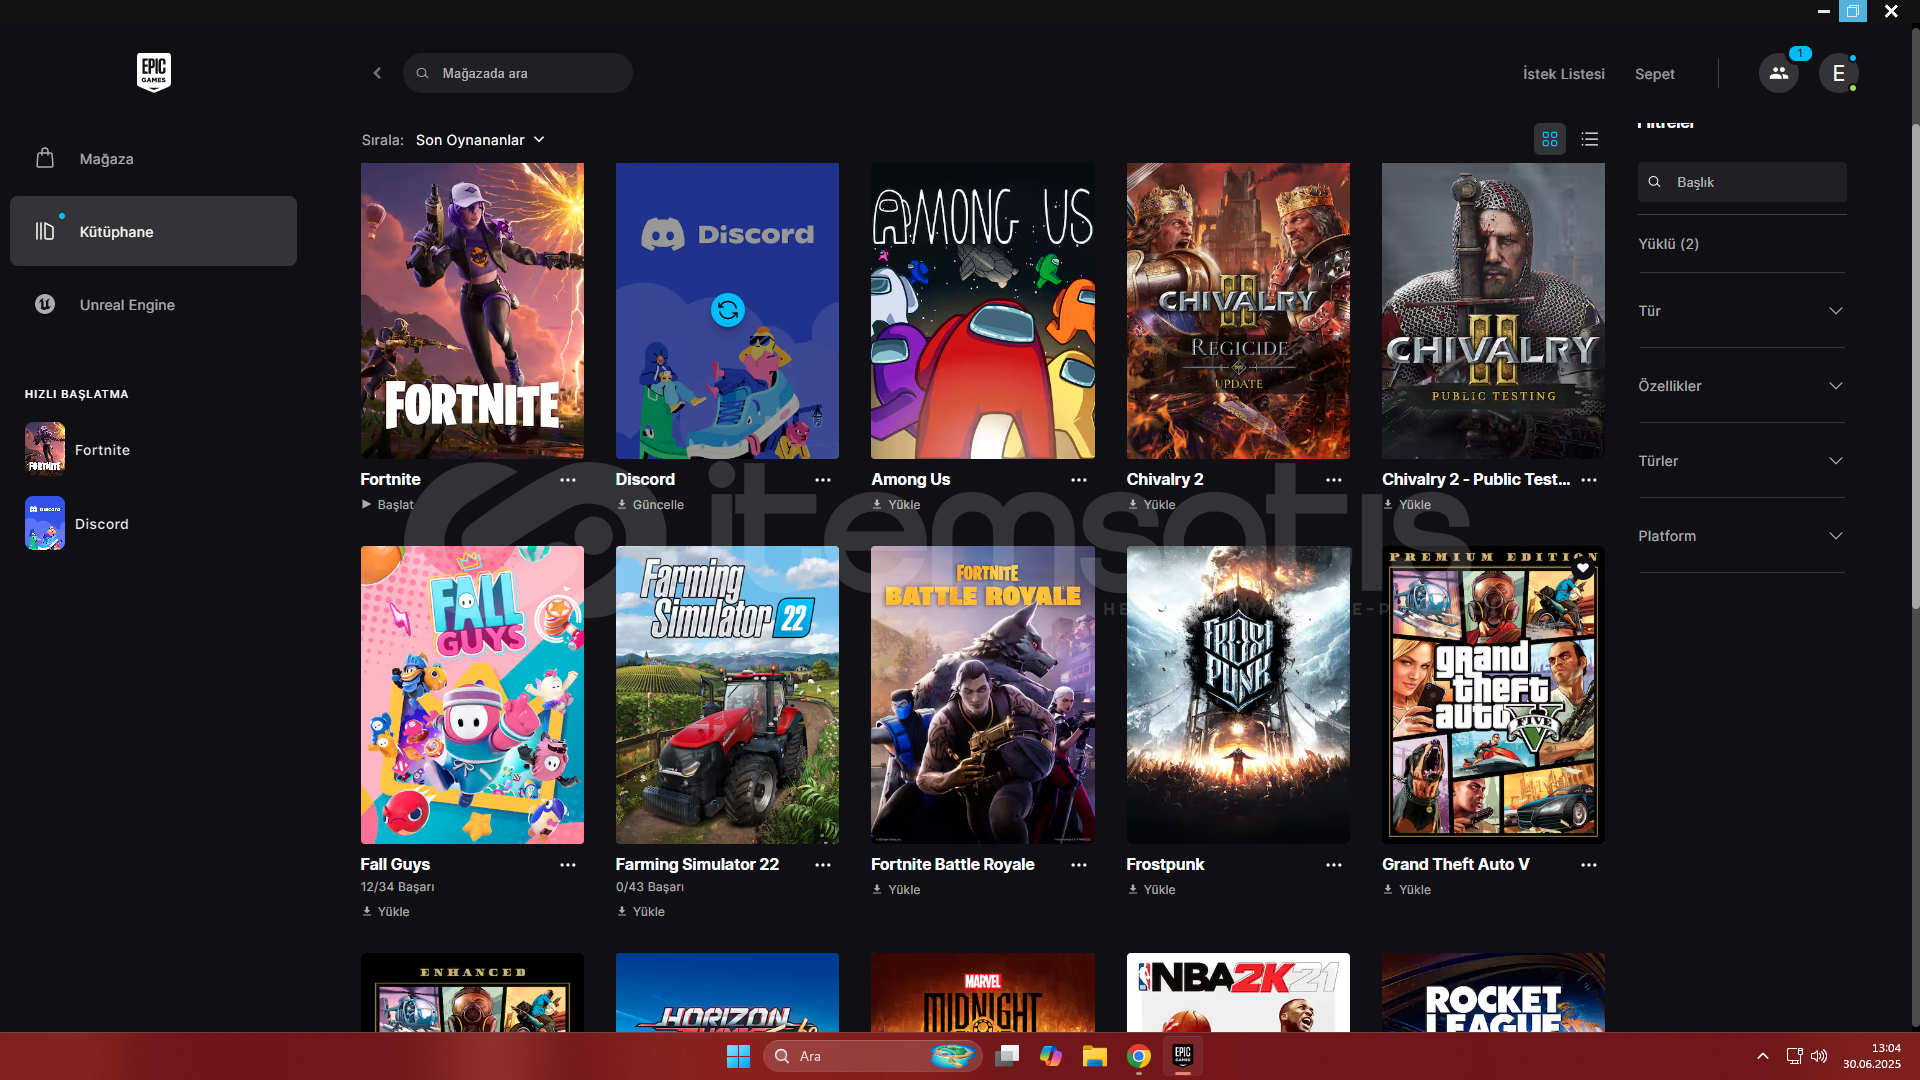Screen dimensions: 1920x1080
Task: Select the Yüklü (2) filter
Action: click(x=1668, y=244)
